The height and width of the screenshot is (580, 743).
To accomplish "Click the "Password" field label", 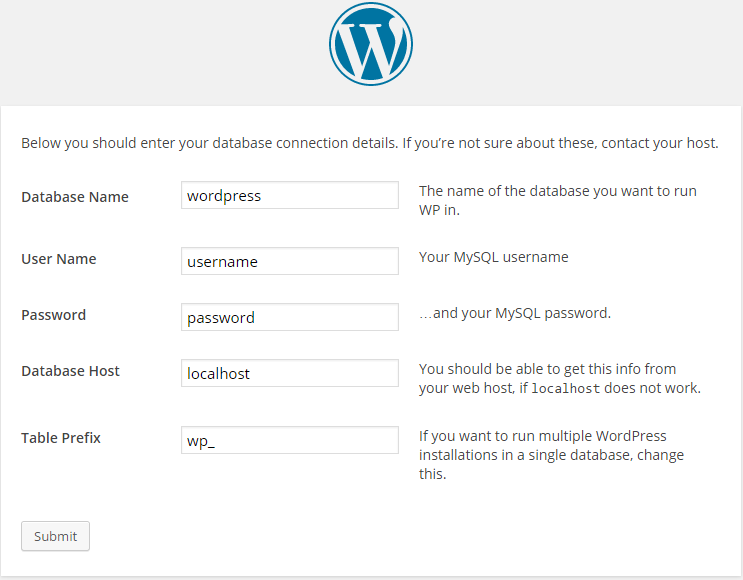I will click(54, 315).
